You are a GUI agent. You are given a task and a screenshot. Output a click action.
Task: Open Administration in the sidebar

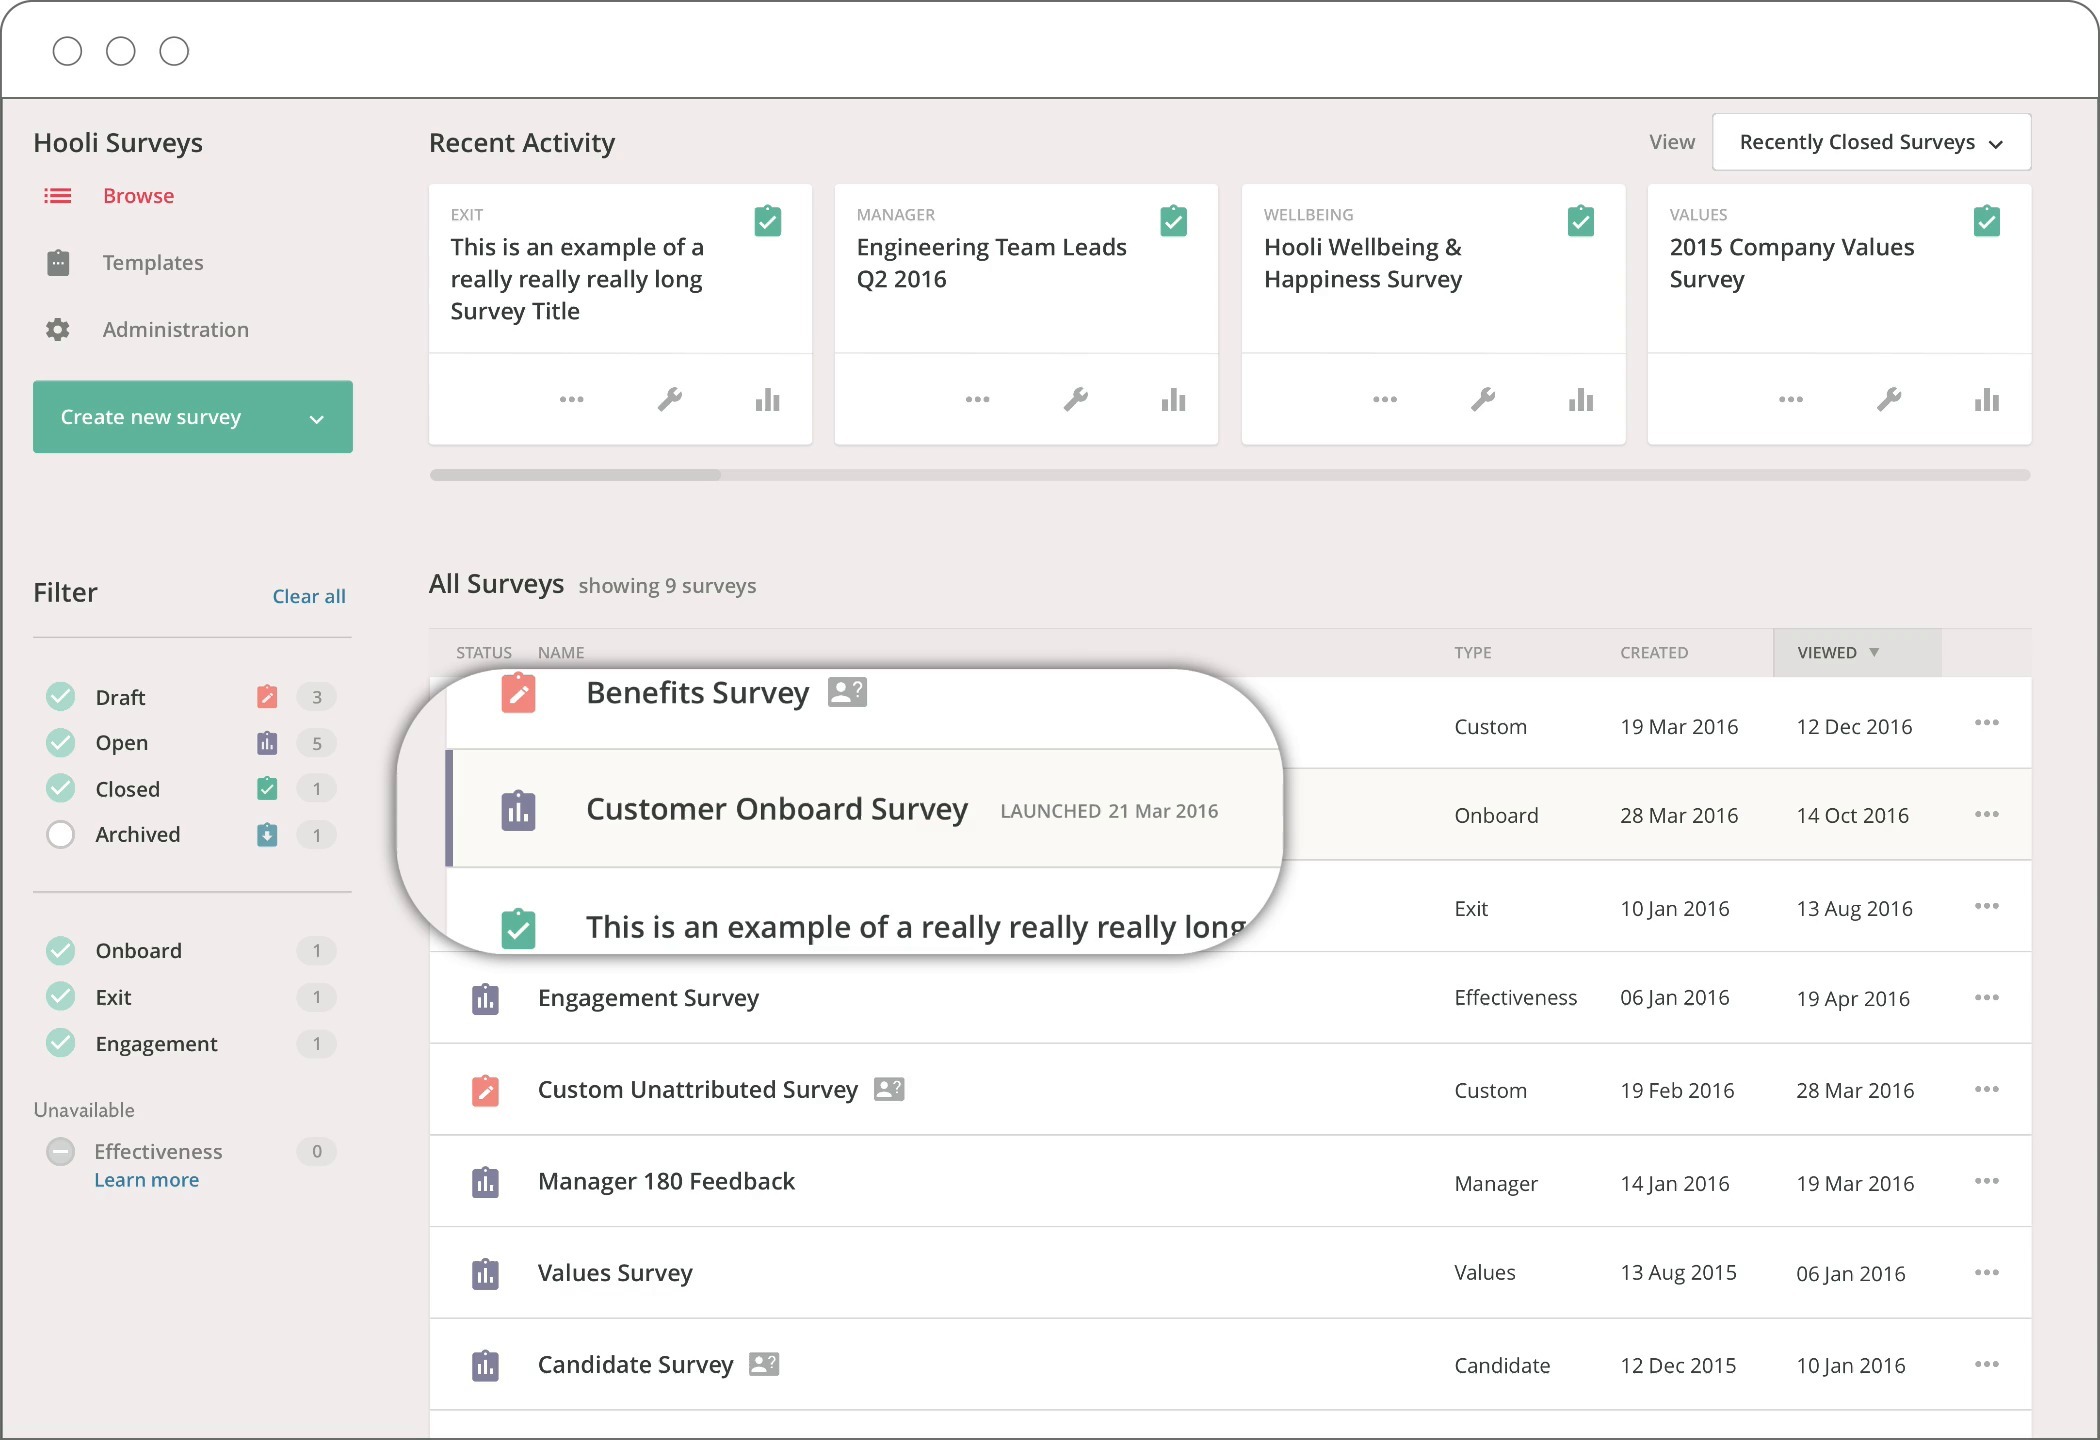[175, 329]
